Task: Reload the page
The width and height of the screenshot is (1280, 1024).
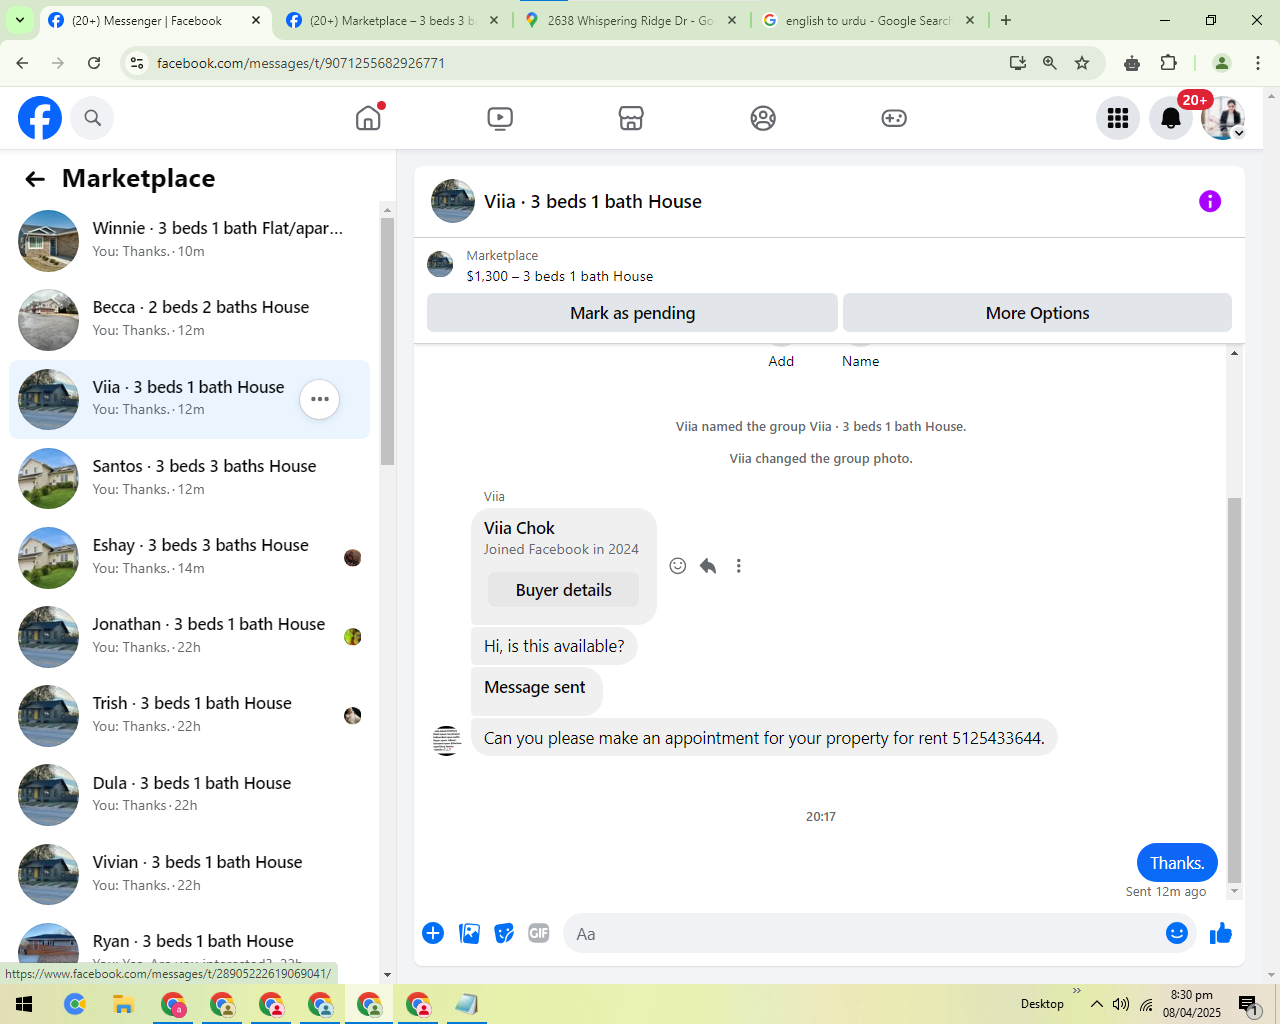Action: click(94, 63)
